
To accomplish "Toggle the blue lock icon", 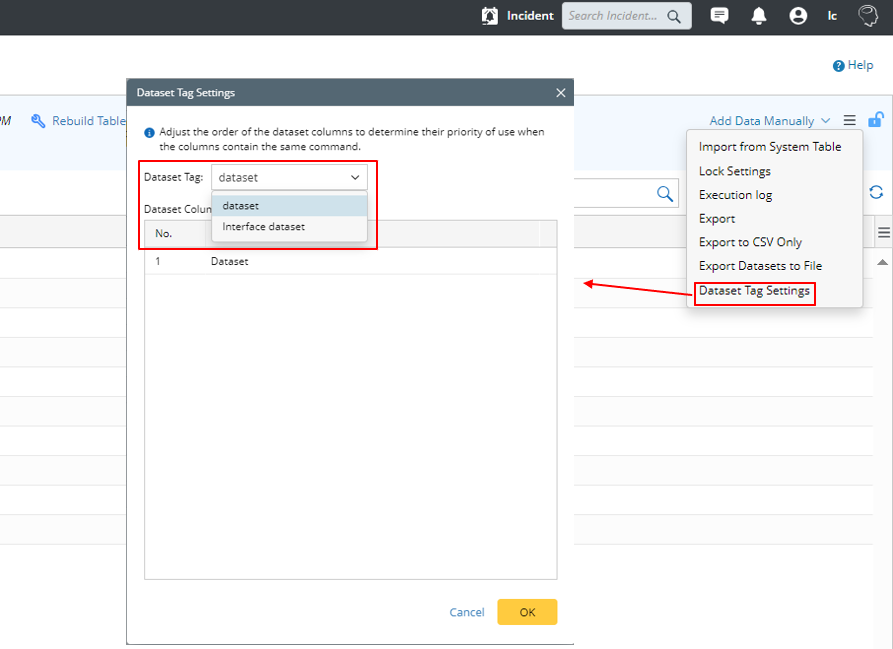I will (876, 120).
